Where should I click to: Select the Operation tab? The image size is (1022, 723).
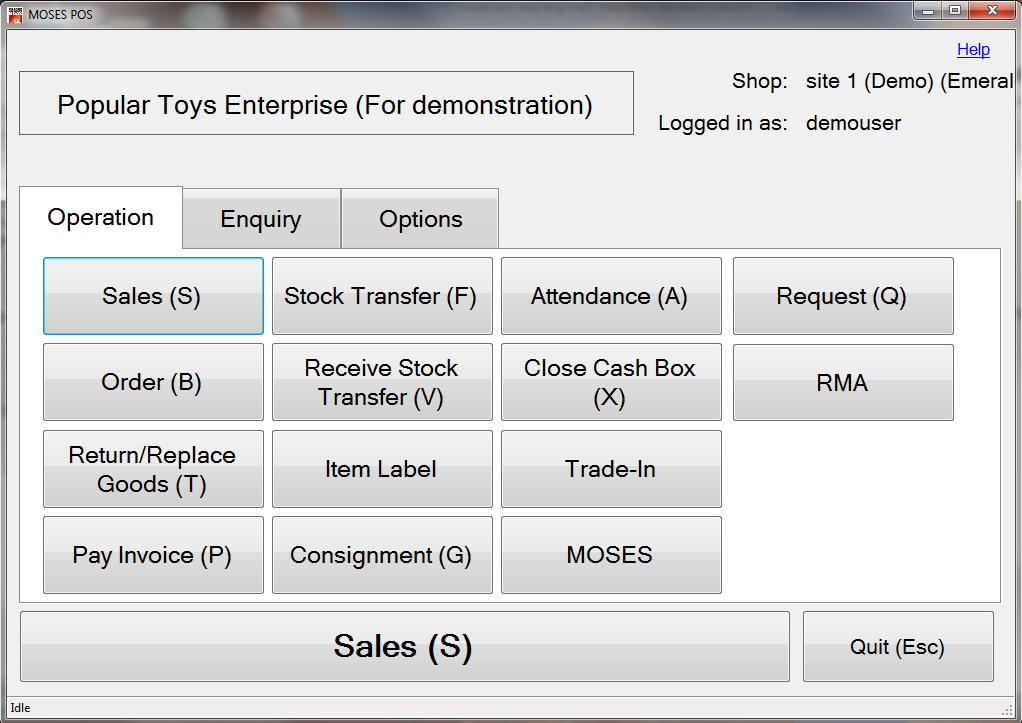[101, 217]
